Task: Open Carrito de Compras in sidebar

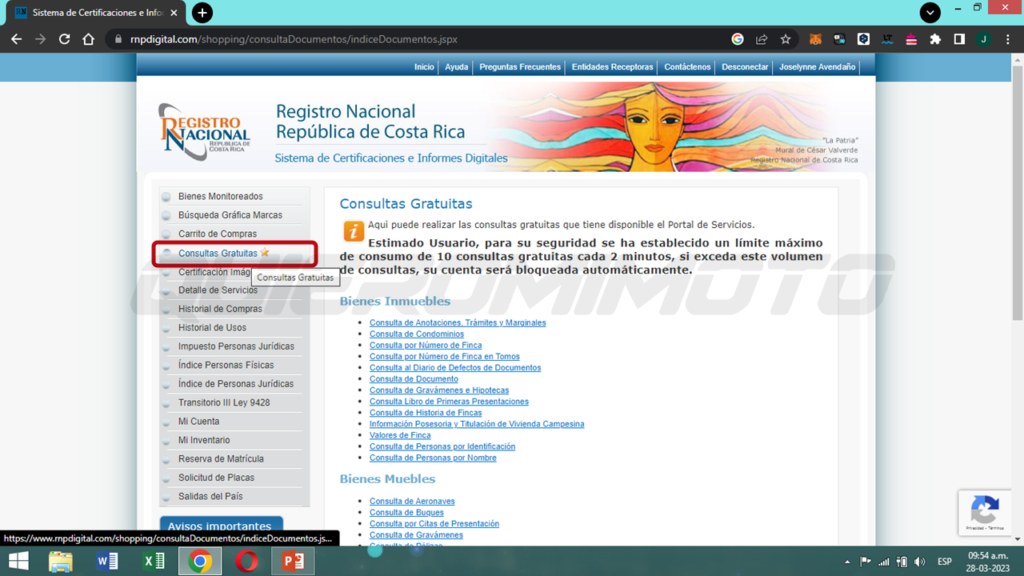Action: tap(217, 234)
